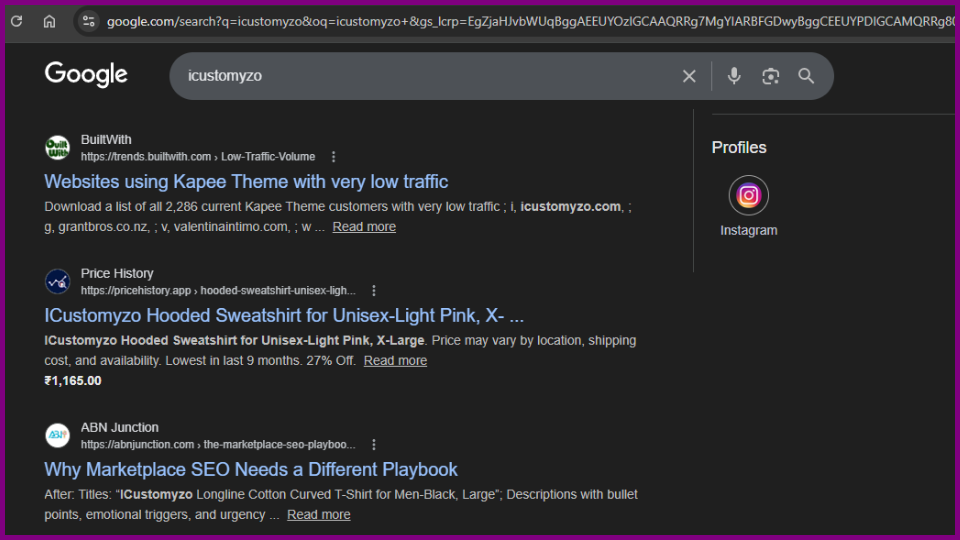Click inside the Google search box
This screenshot has height=540, width=960.
coord(420,76)
